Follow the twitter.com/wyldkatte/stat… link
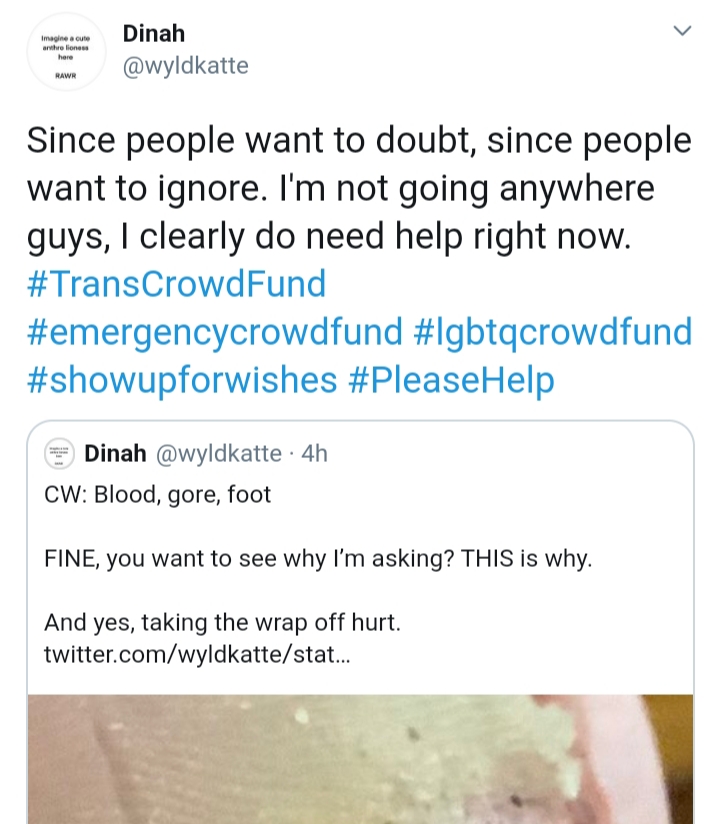This screenshot has height=824, width=720. coord(197,654)
